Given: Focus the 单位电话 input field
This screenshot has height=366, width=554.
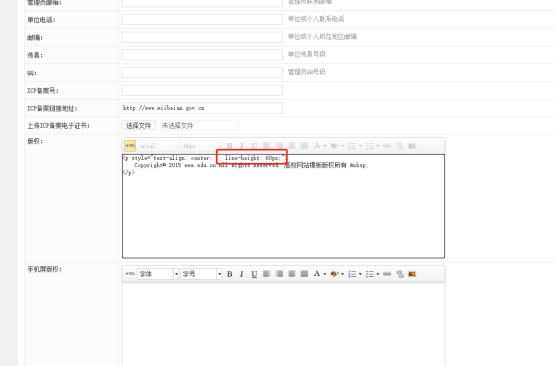Looking at the screenshot, I should [202, 19].
